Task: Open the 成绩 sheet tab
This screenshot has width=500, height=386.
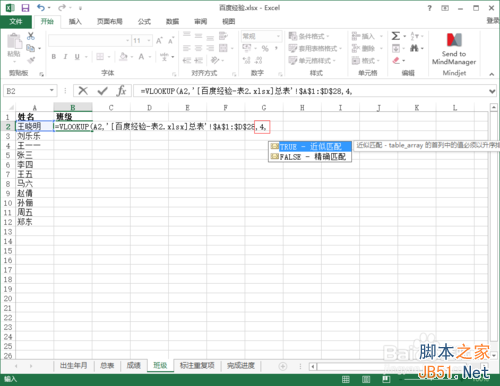Action: pos(134,366)
